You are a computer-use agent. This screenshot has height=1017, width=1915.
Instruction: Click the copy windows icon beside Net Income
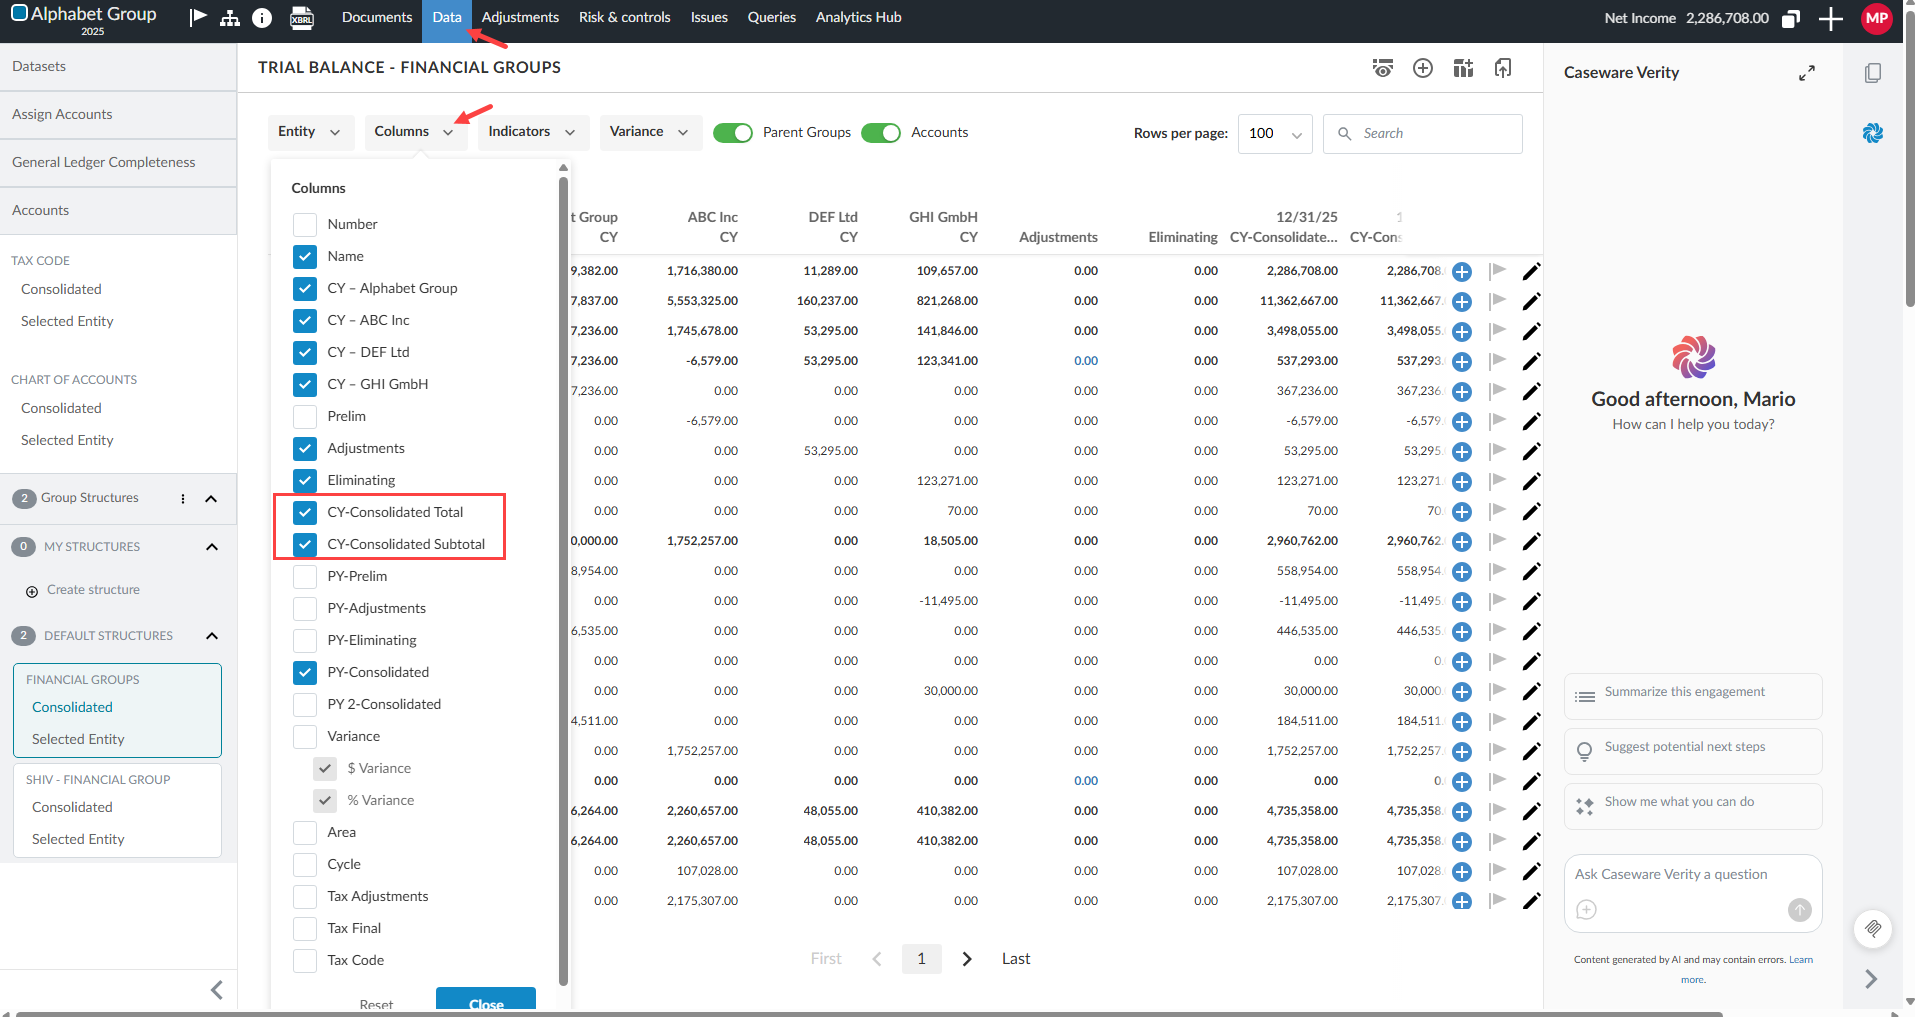[x=1791, y=18]
